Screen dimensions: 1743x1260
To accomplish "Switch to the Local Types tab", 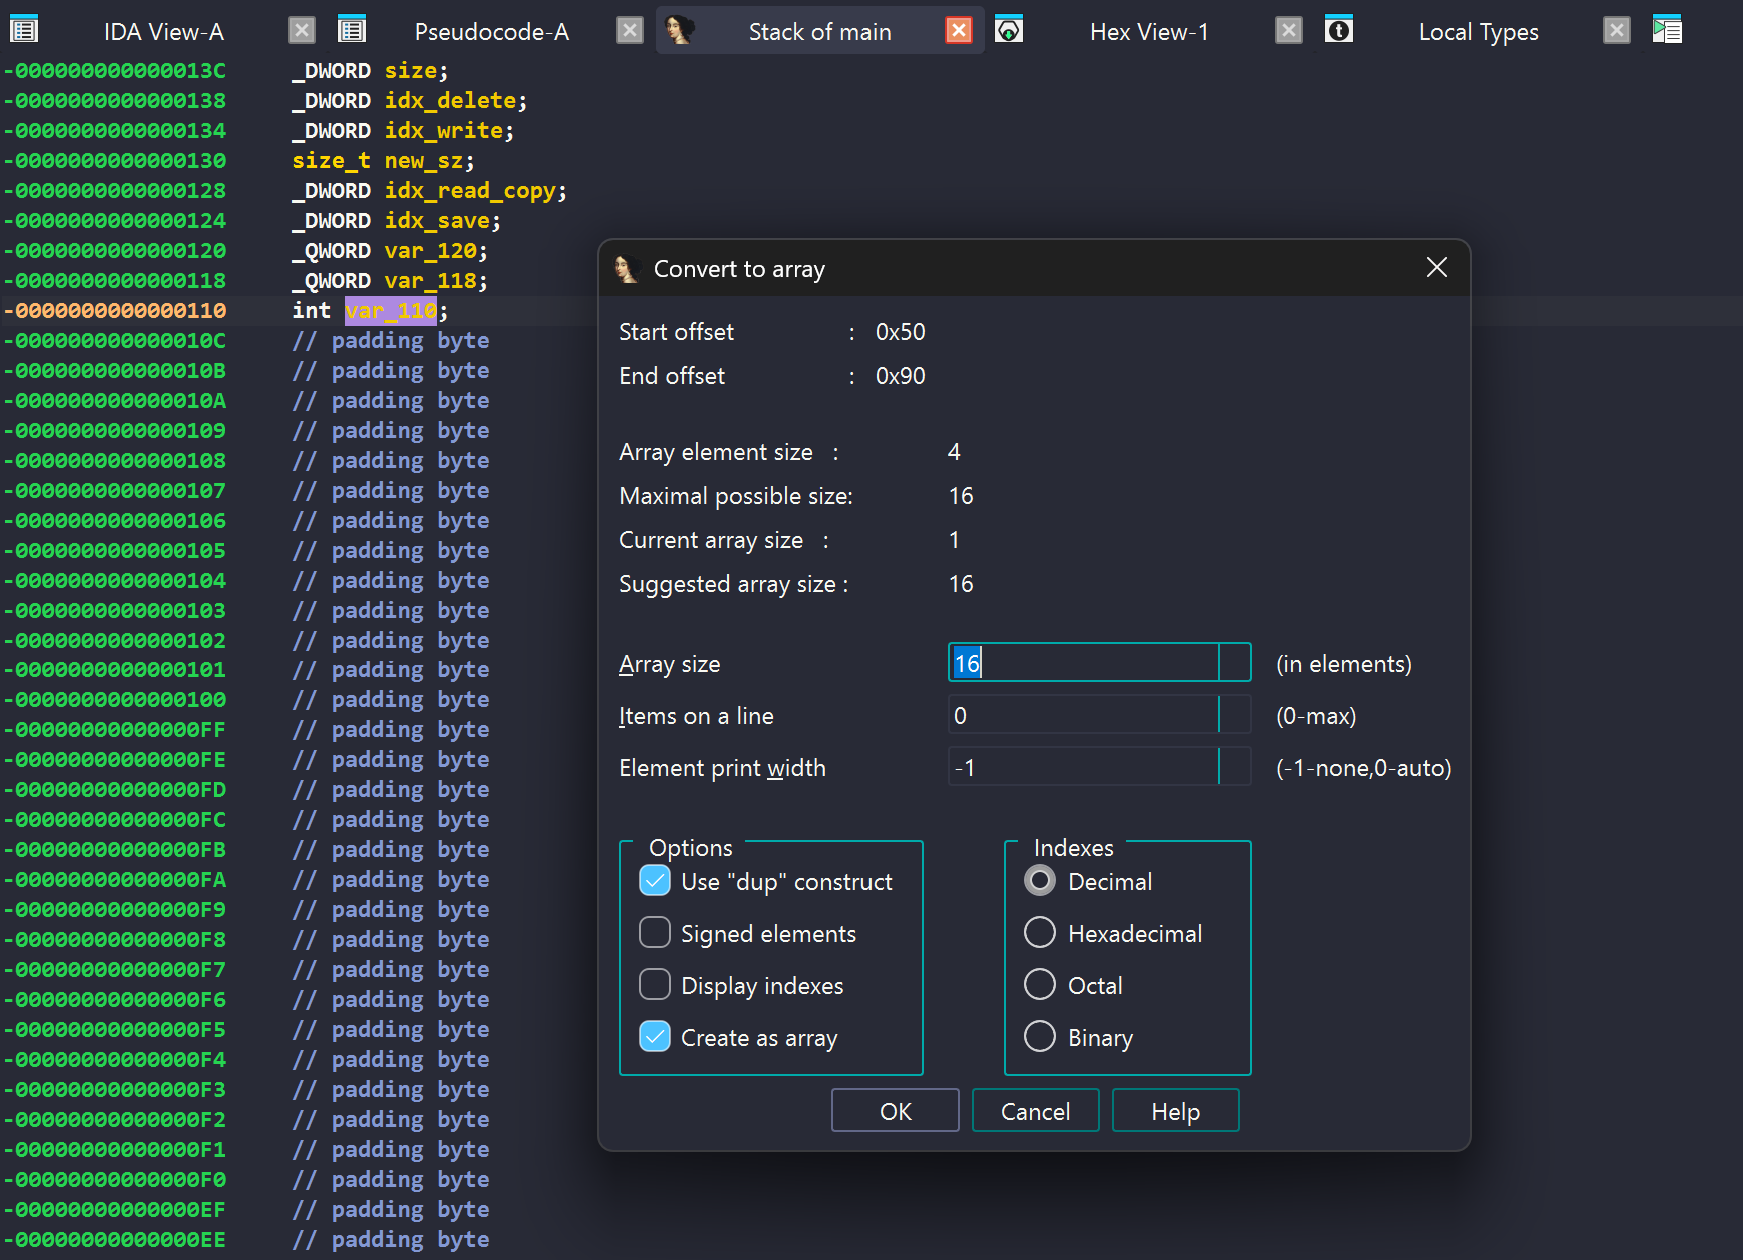I will pyautogui.click(x=1478, y=32).
